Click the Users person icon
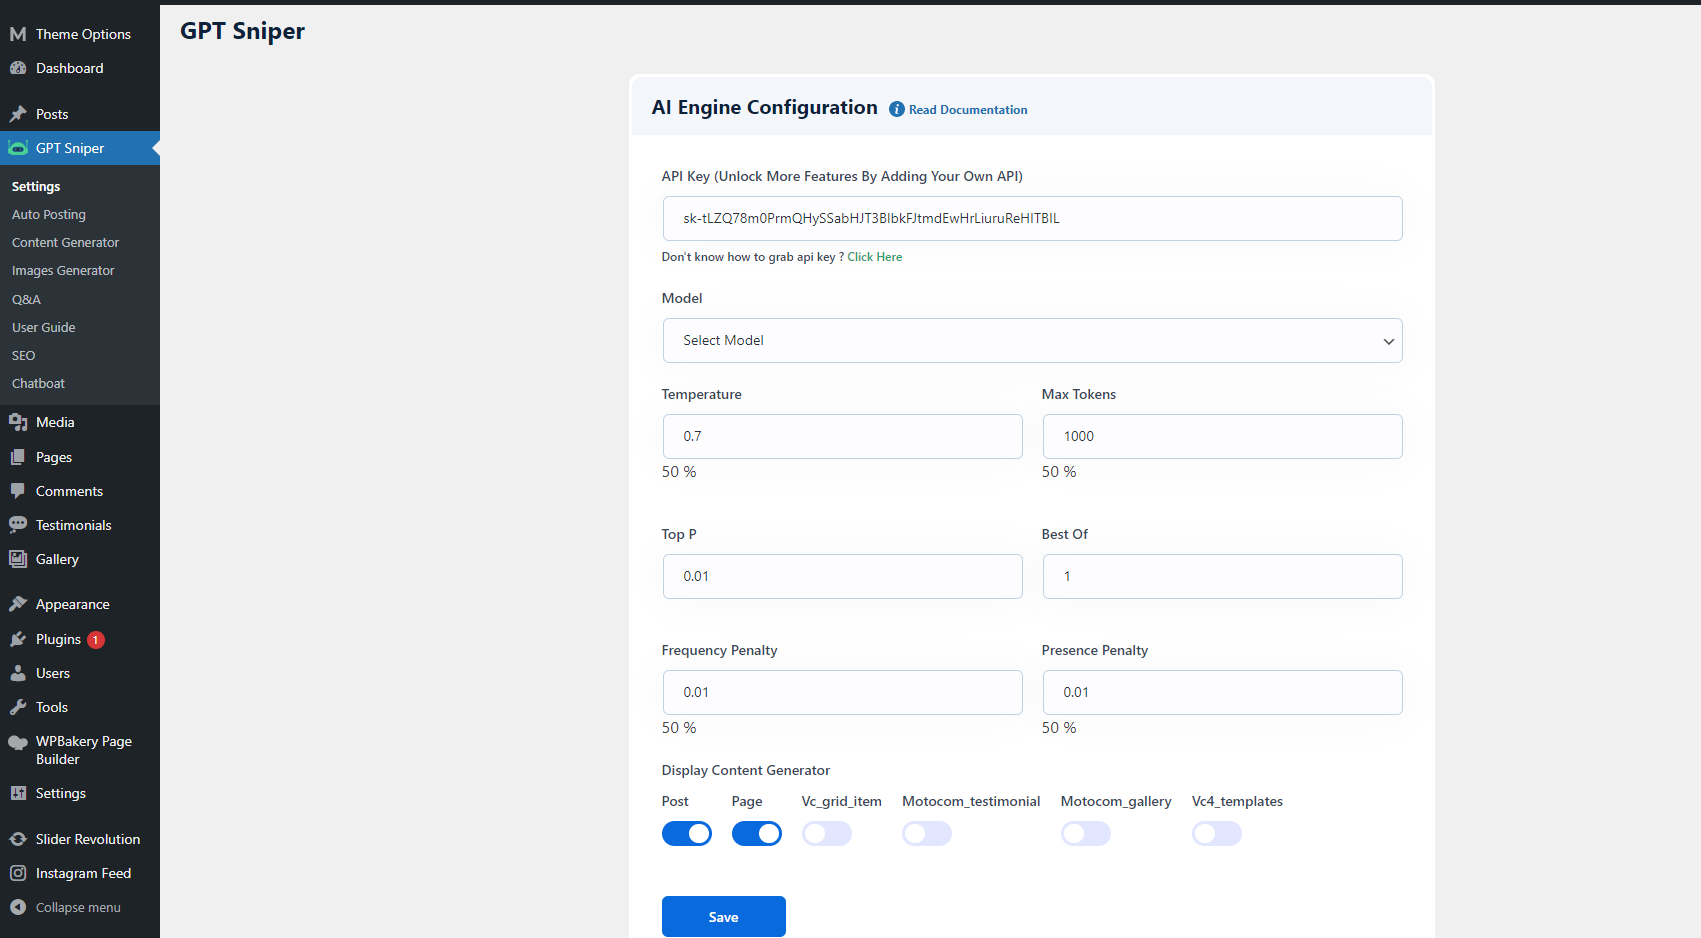Image resolution: width=1701 pixels, height=938 pixels. point(18,673)
